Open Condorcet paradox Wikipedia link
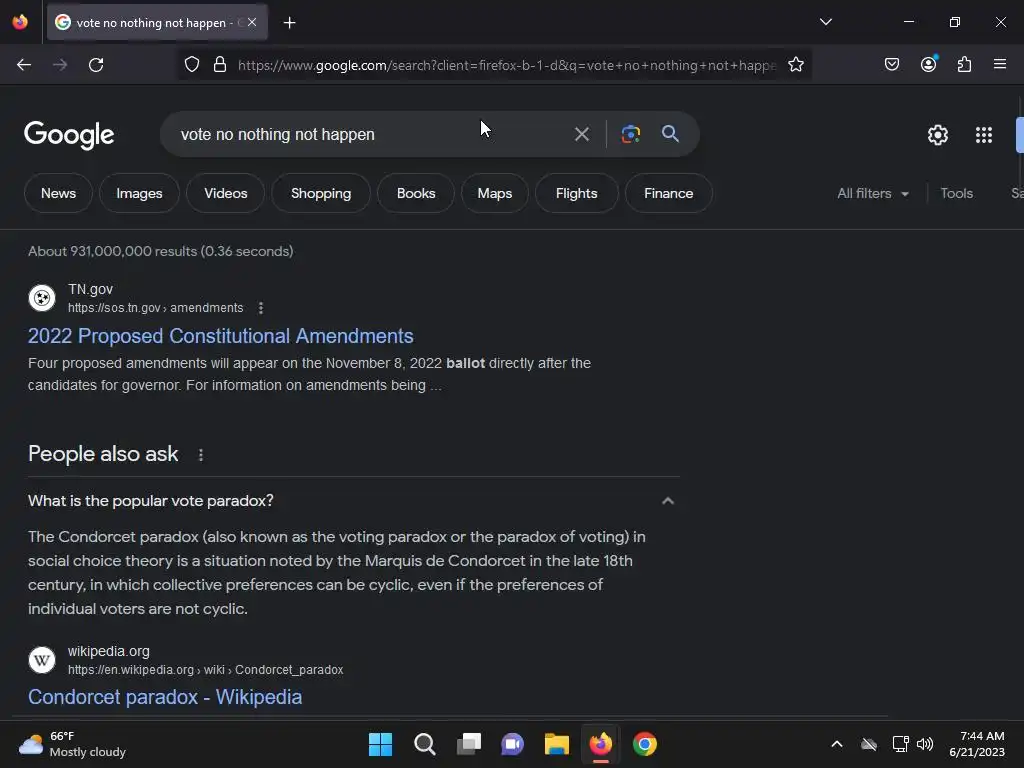Viewport: 1024px width, 768px height. [x=165, y=697]
